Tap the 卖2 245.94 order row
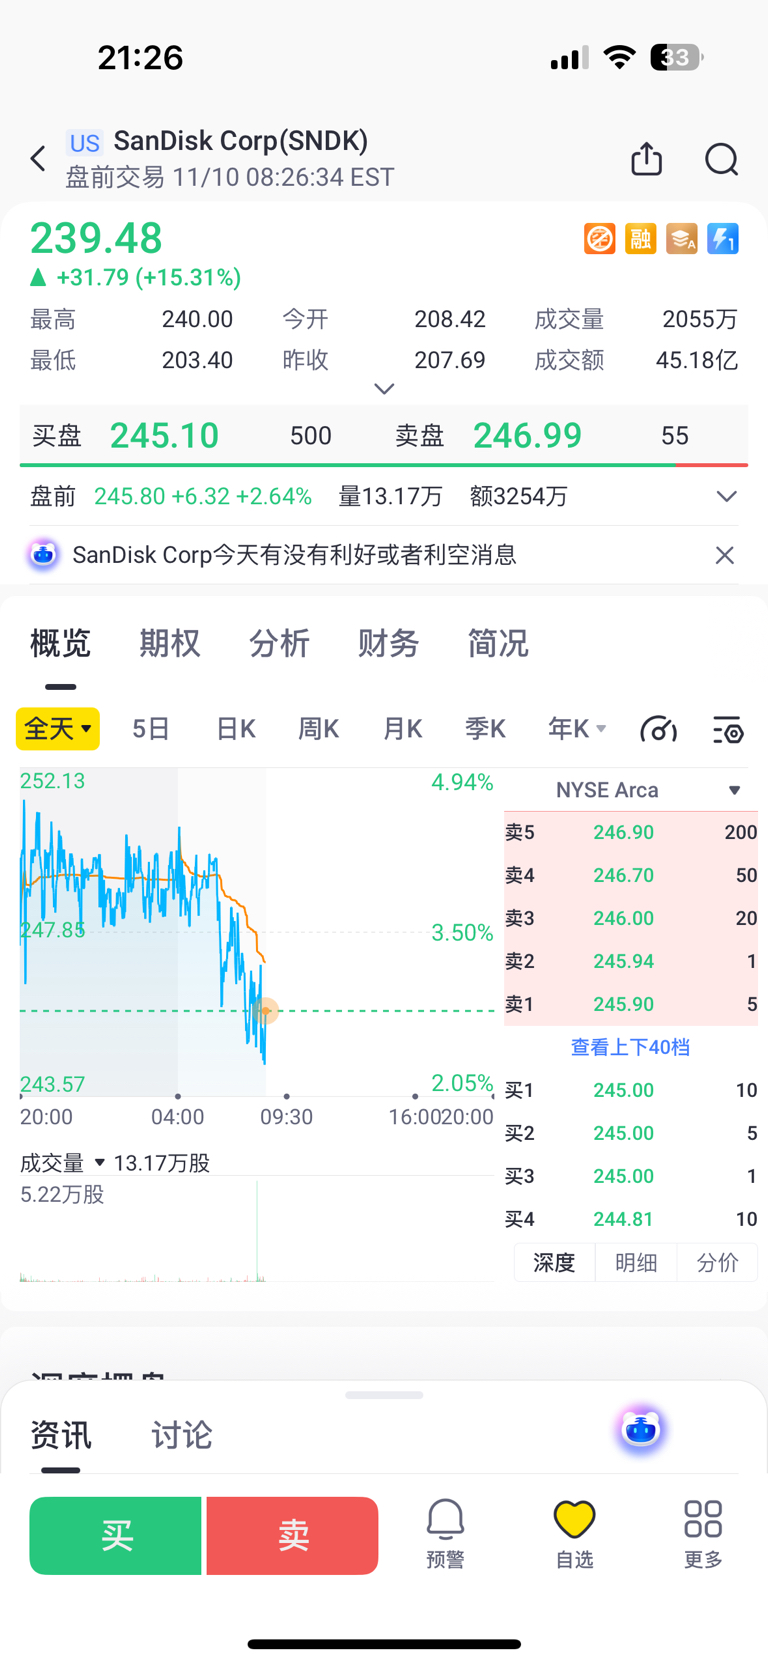 (631, 961)
